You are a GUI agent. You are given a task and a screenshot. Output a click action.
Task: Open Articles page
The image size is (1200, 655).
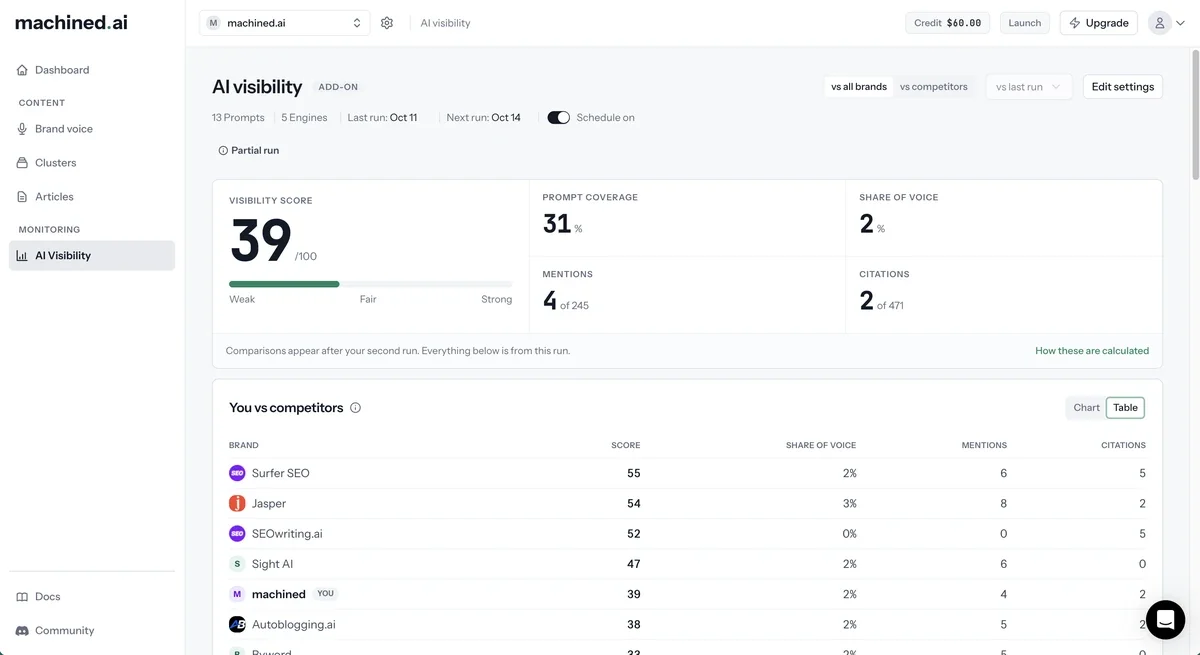[92, 197]
